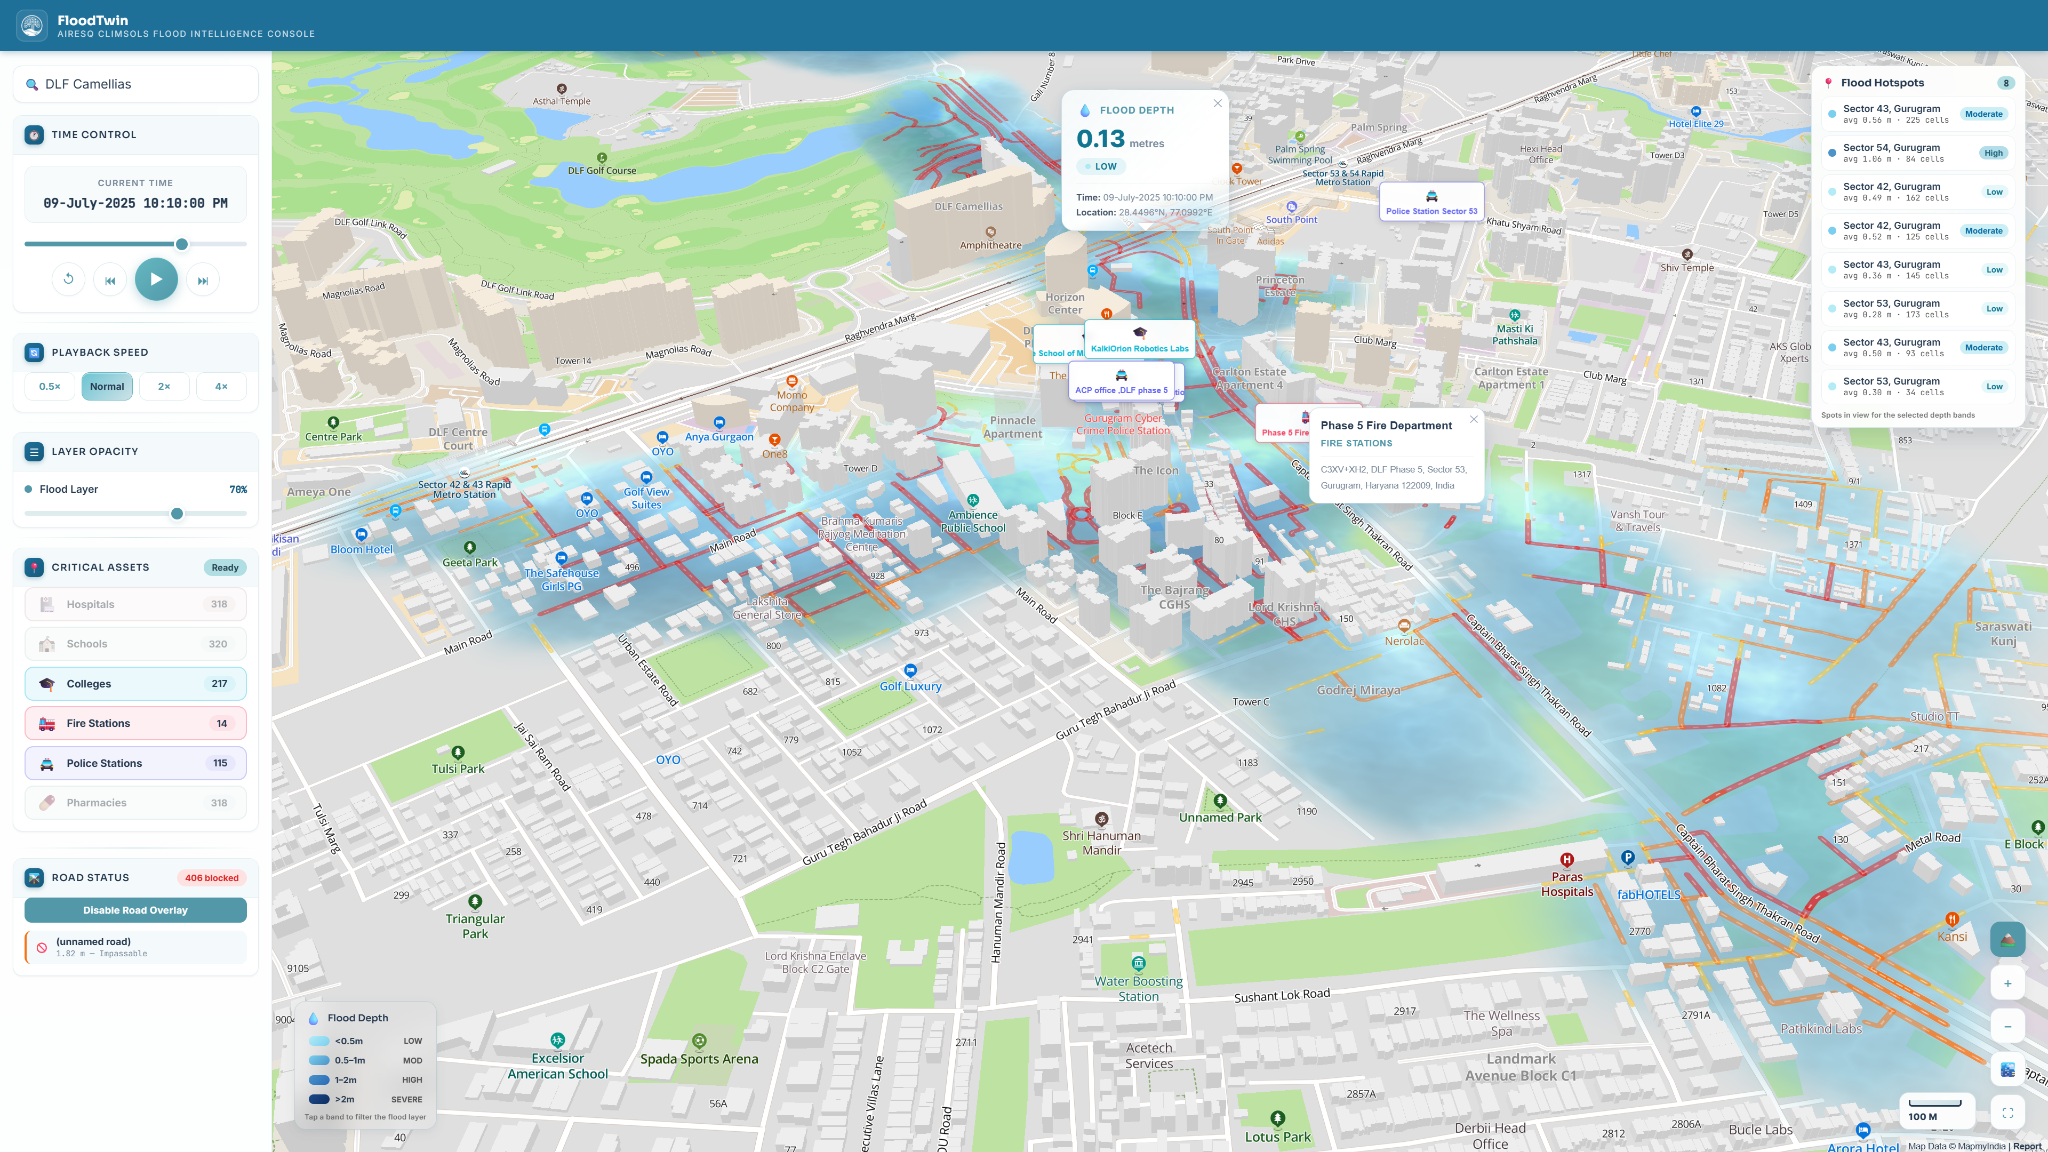
Task: Toggle the Hospitals asset layer
Action: (135, 604)
